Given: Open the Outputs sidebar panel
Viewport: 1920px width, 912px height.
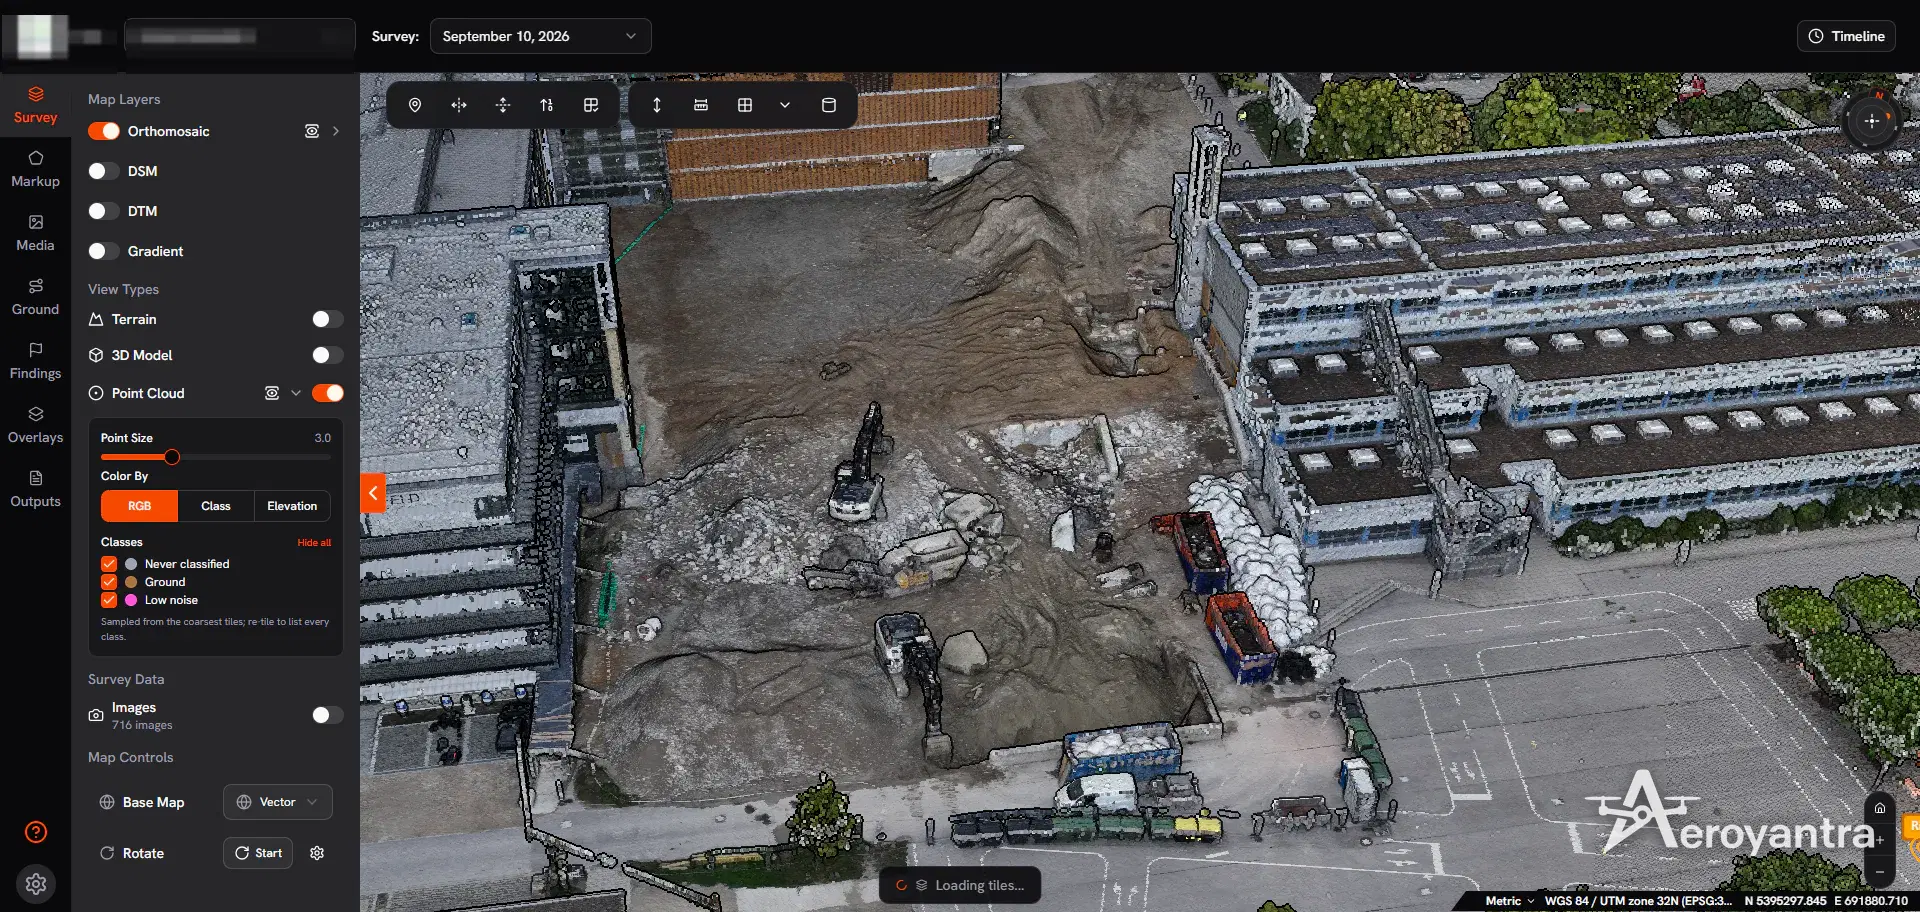Looking at the screenshot, I should click(x=35, y=489).
